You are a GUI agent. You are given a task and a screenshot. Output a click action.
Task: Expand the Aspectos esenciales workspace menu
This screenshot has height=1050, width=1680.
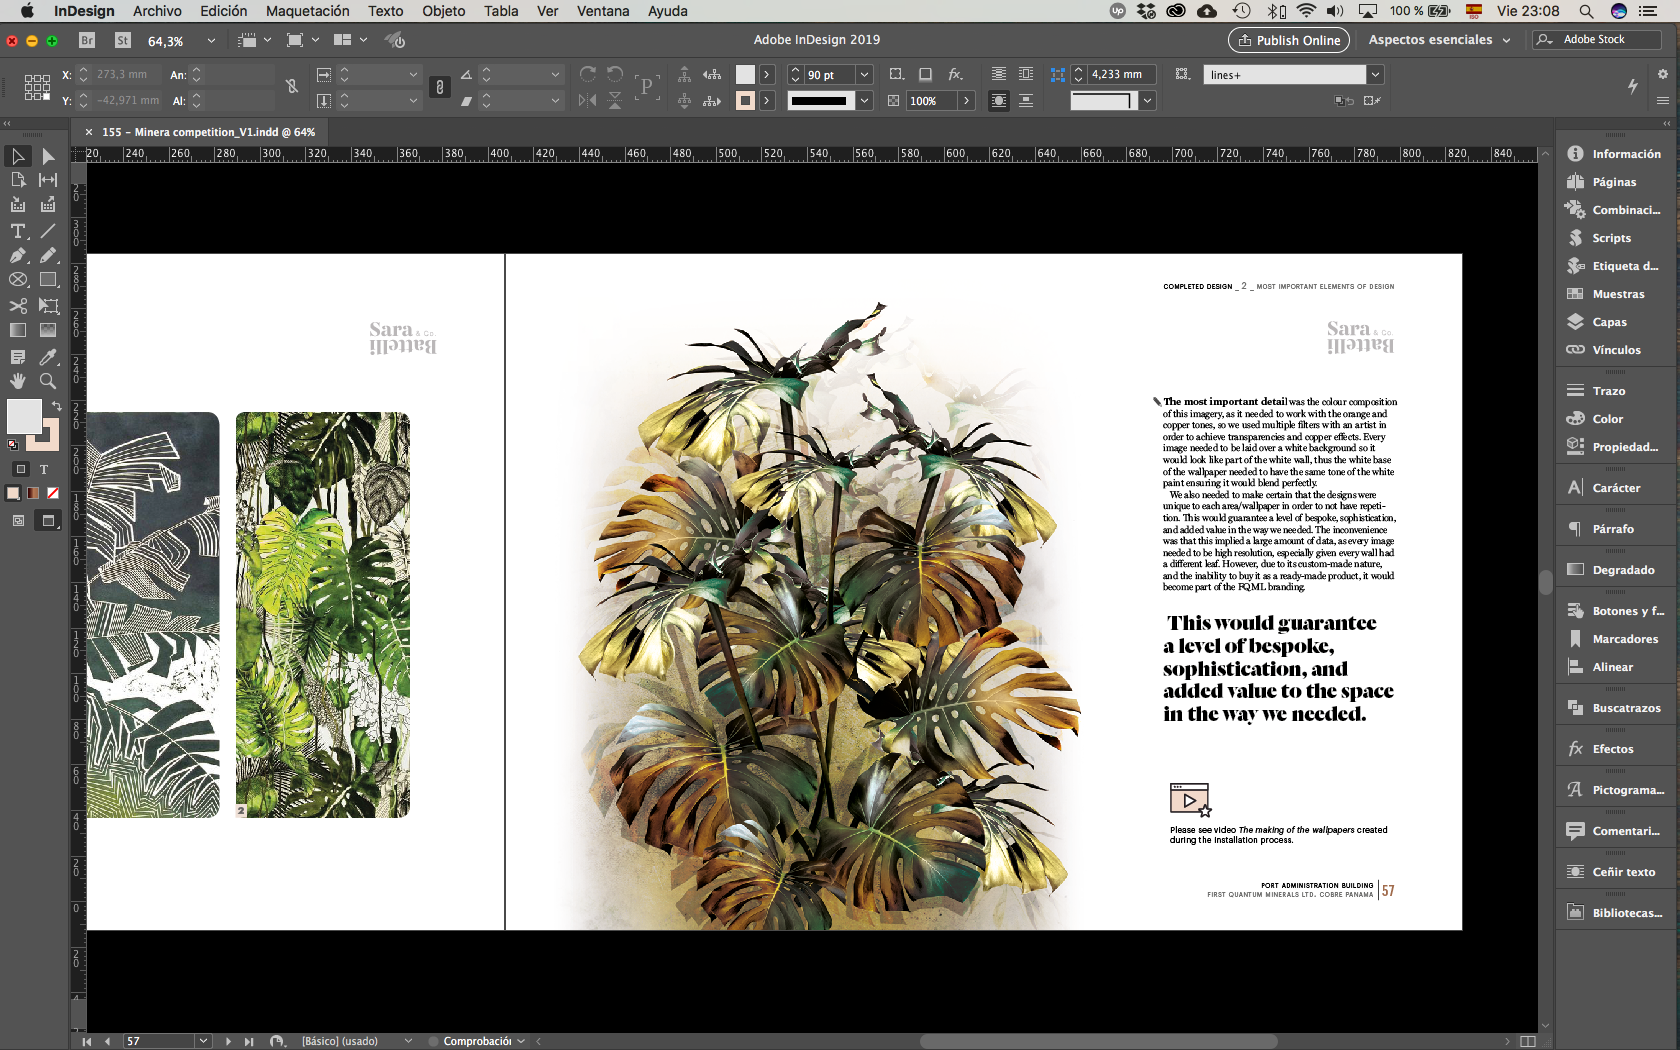(x=1439, y=40)
